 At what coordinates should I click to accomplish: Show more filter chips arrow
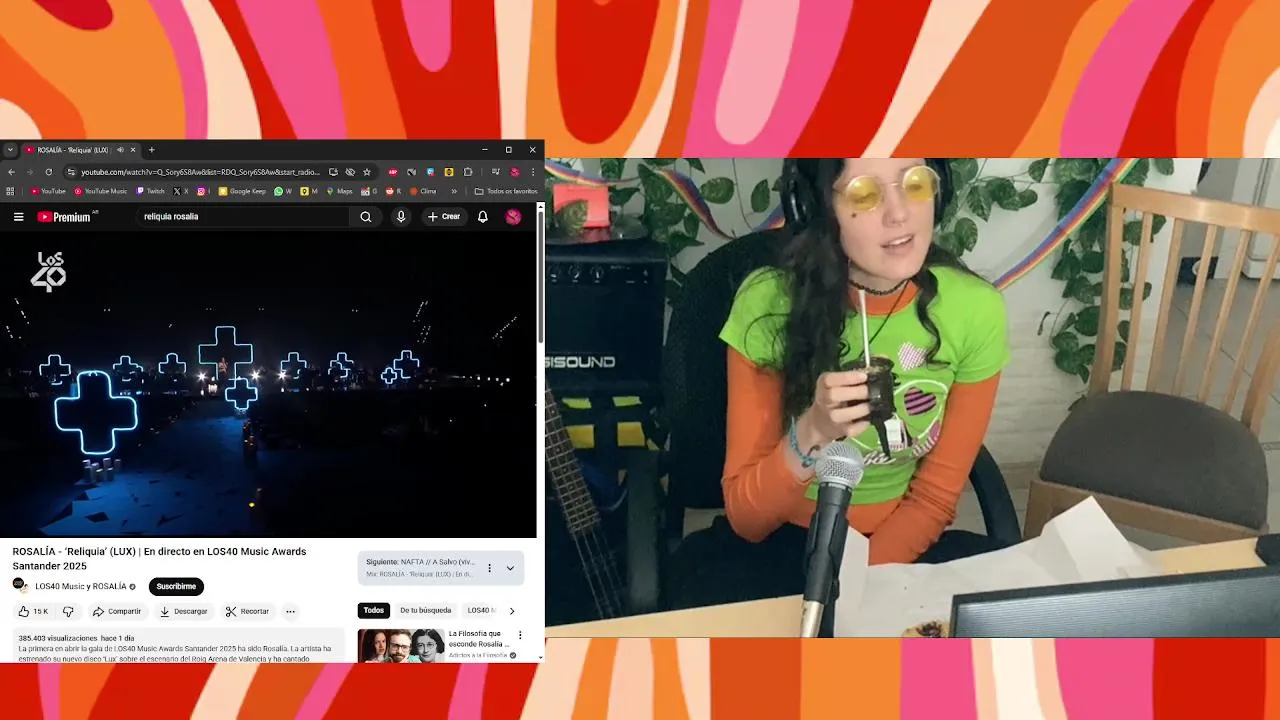point(512,611)
